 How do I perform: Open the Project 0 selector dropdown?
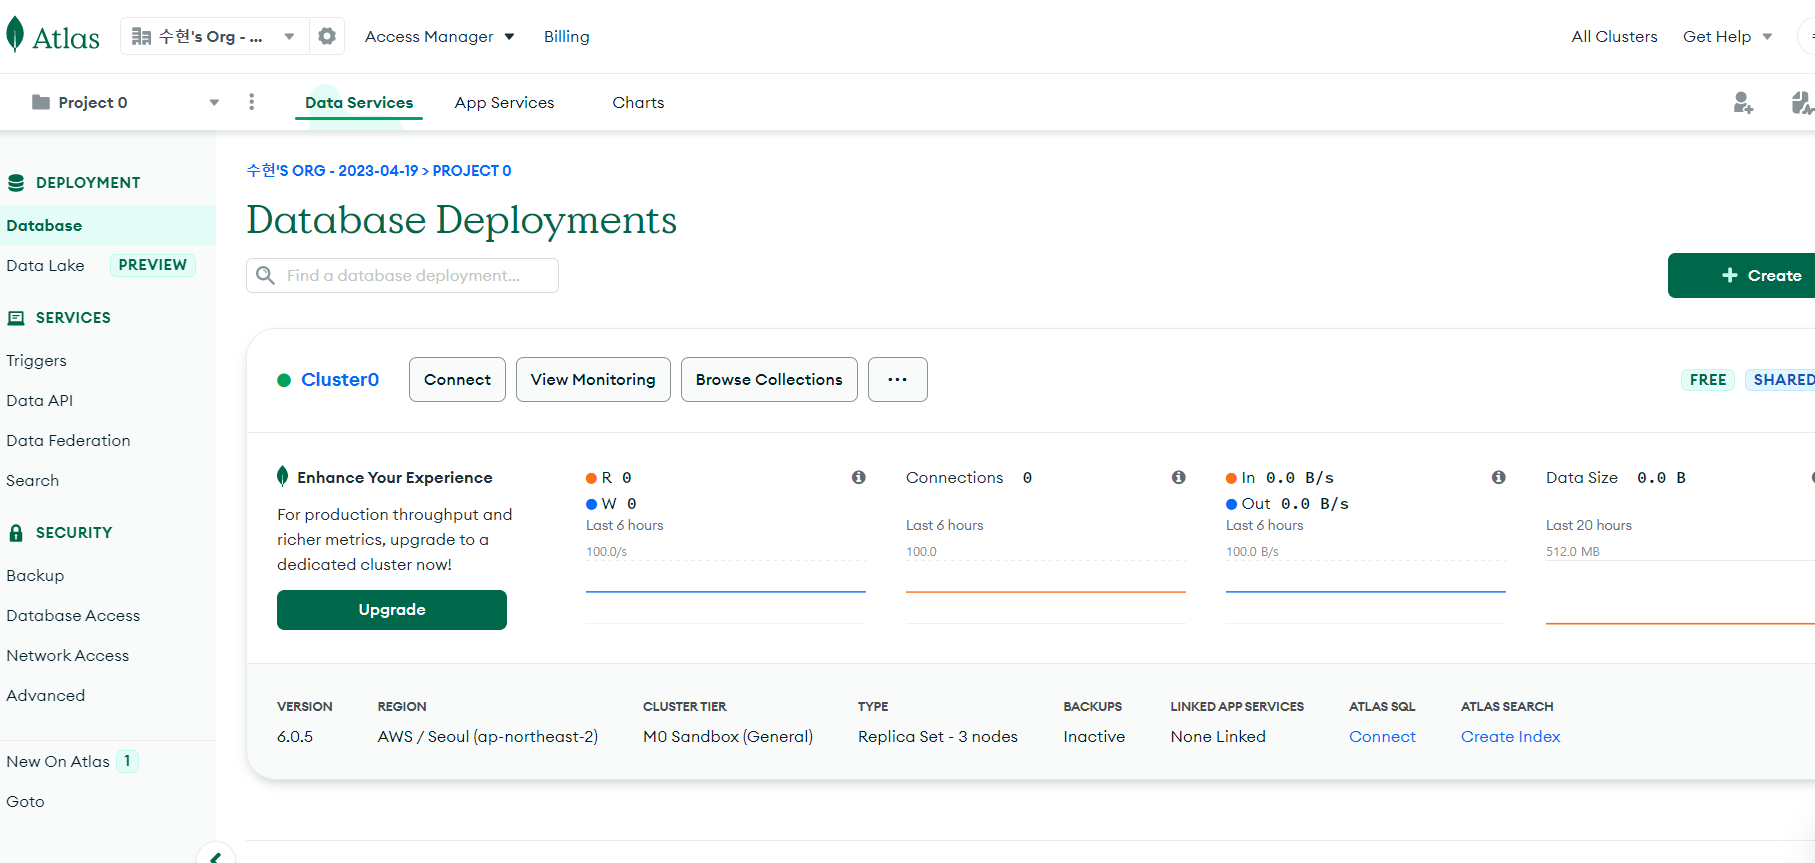point(125,102)
